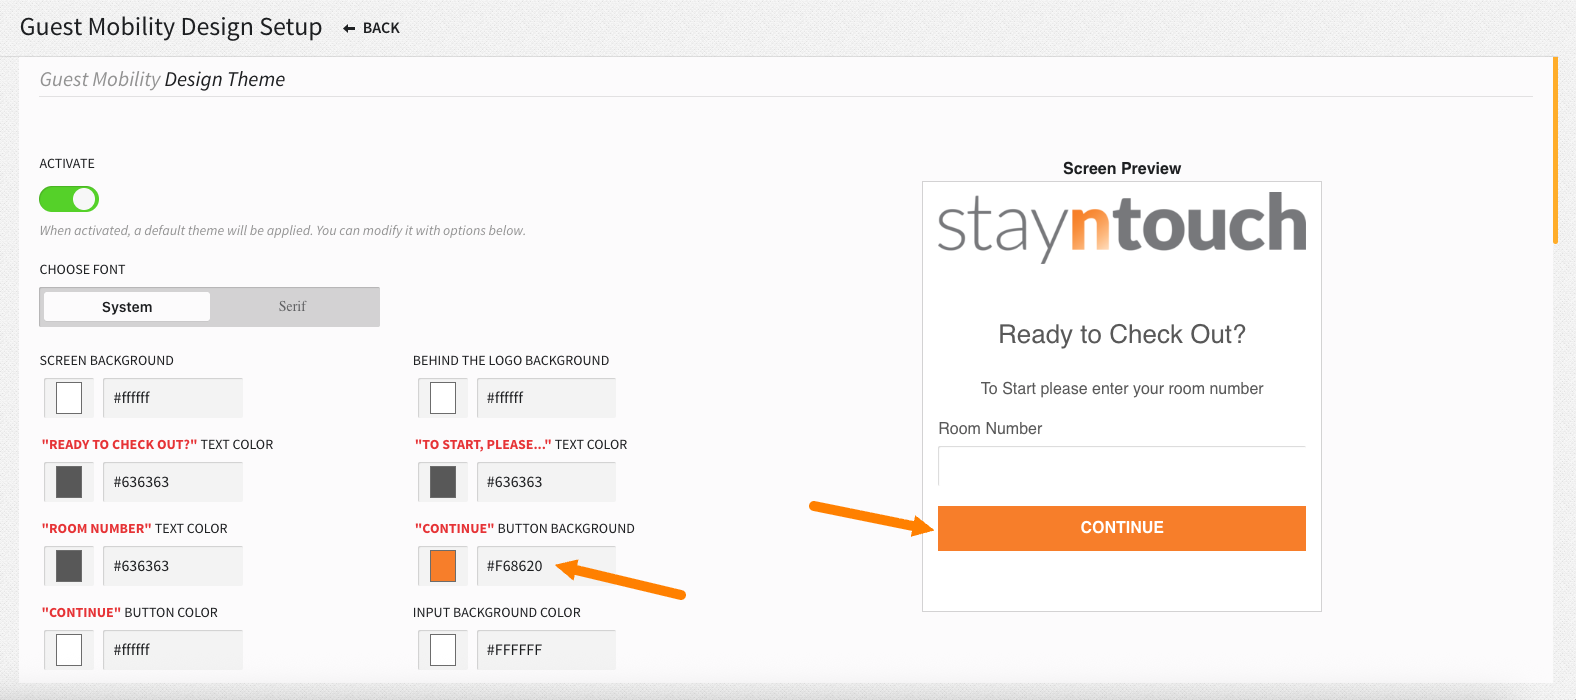Open Behind the Logo Background swatch

coord(443,398)
